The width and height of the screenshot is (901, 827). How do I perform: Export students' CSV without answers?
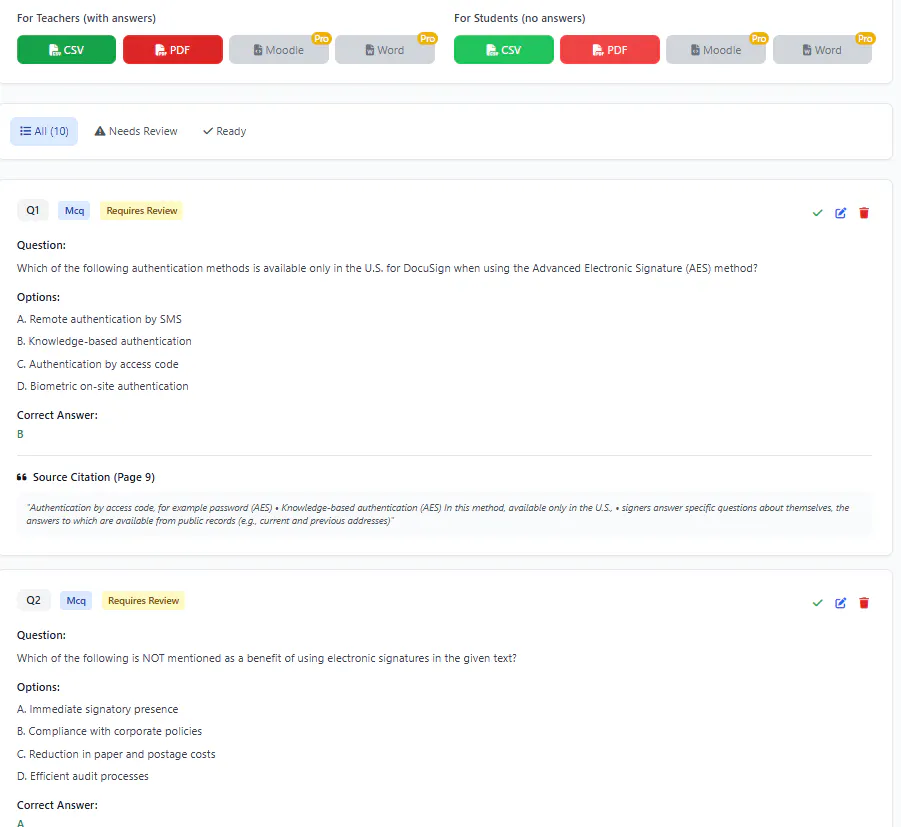pyautogui.click(x=503, y=49)
